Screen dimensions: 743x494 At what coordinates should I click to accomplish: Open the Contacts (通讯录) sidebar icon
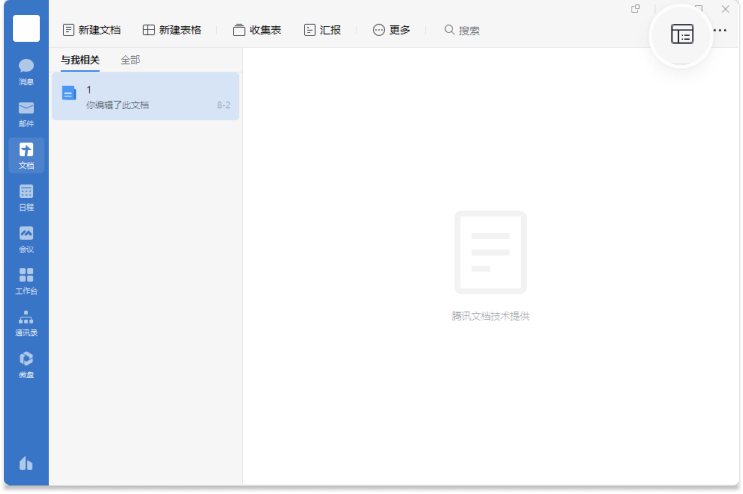26,323
